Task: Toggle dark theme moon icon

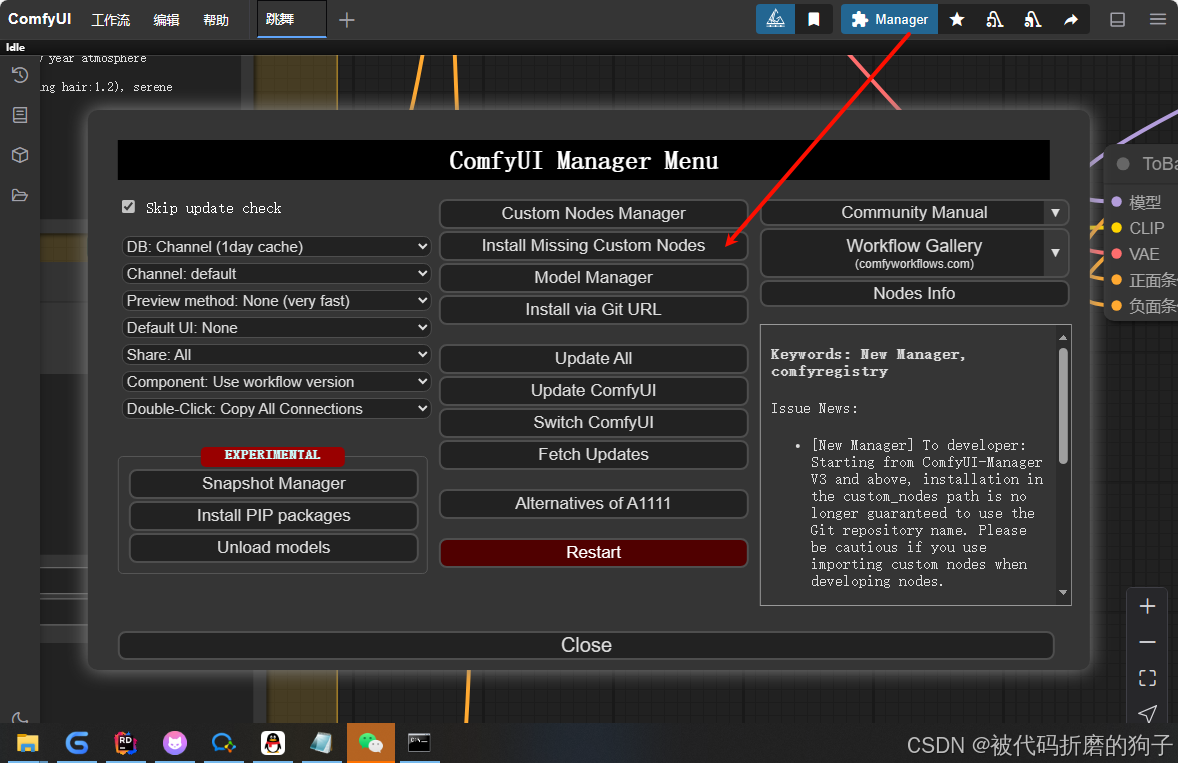Action: coord(20,718)
